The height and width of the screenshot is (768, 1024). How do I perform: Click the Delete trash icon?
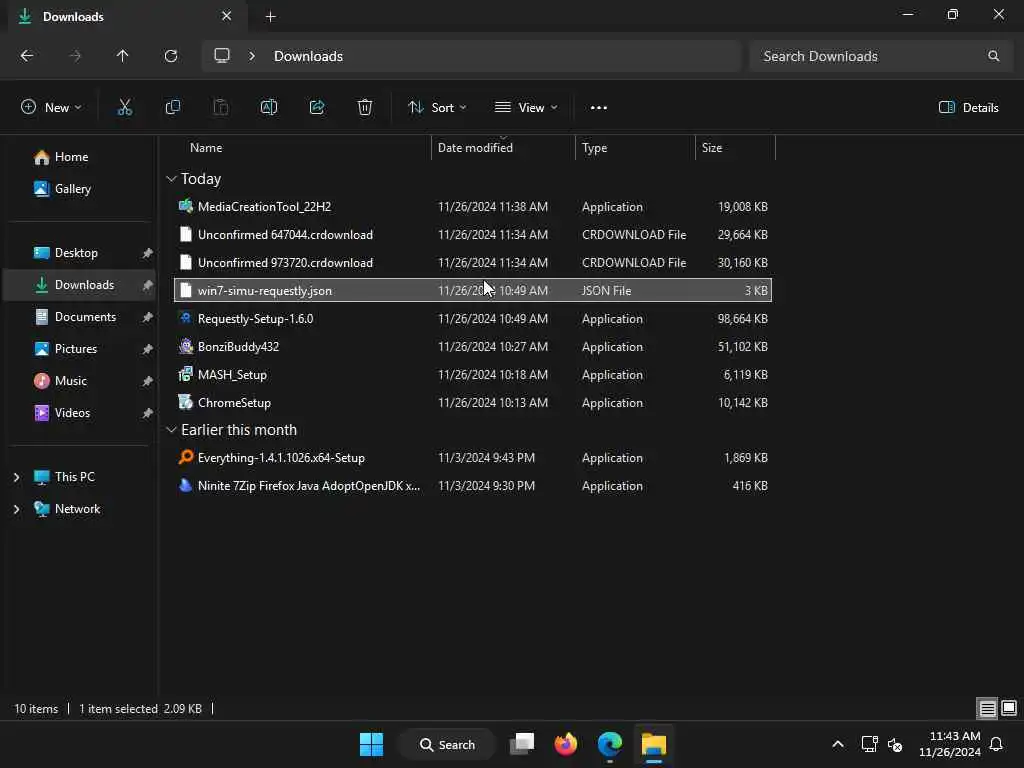(365, 108)
